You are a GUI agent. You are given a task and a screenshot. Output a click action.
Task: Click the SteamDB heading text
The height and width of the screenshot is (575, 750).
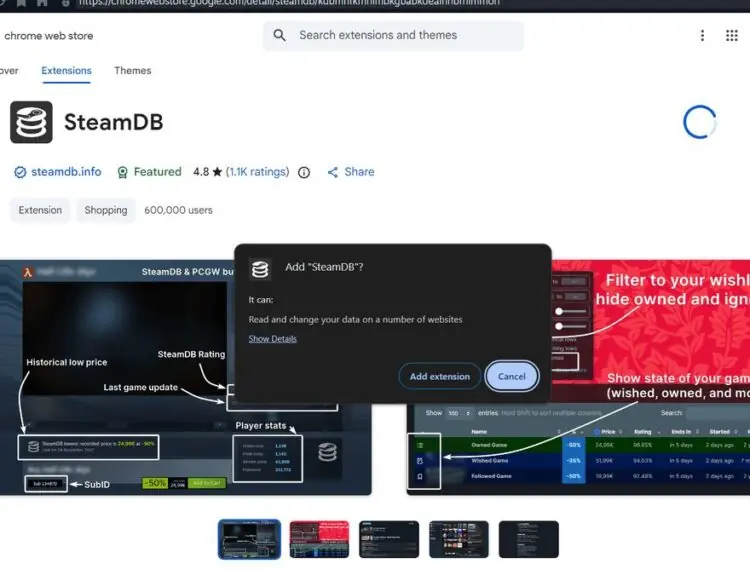coord(114,122)
